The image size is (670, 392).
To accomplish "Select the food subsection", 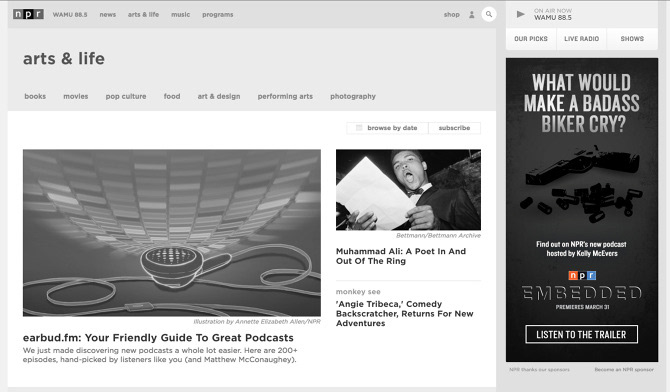I will (x=172, y=96).
